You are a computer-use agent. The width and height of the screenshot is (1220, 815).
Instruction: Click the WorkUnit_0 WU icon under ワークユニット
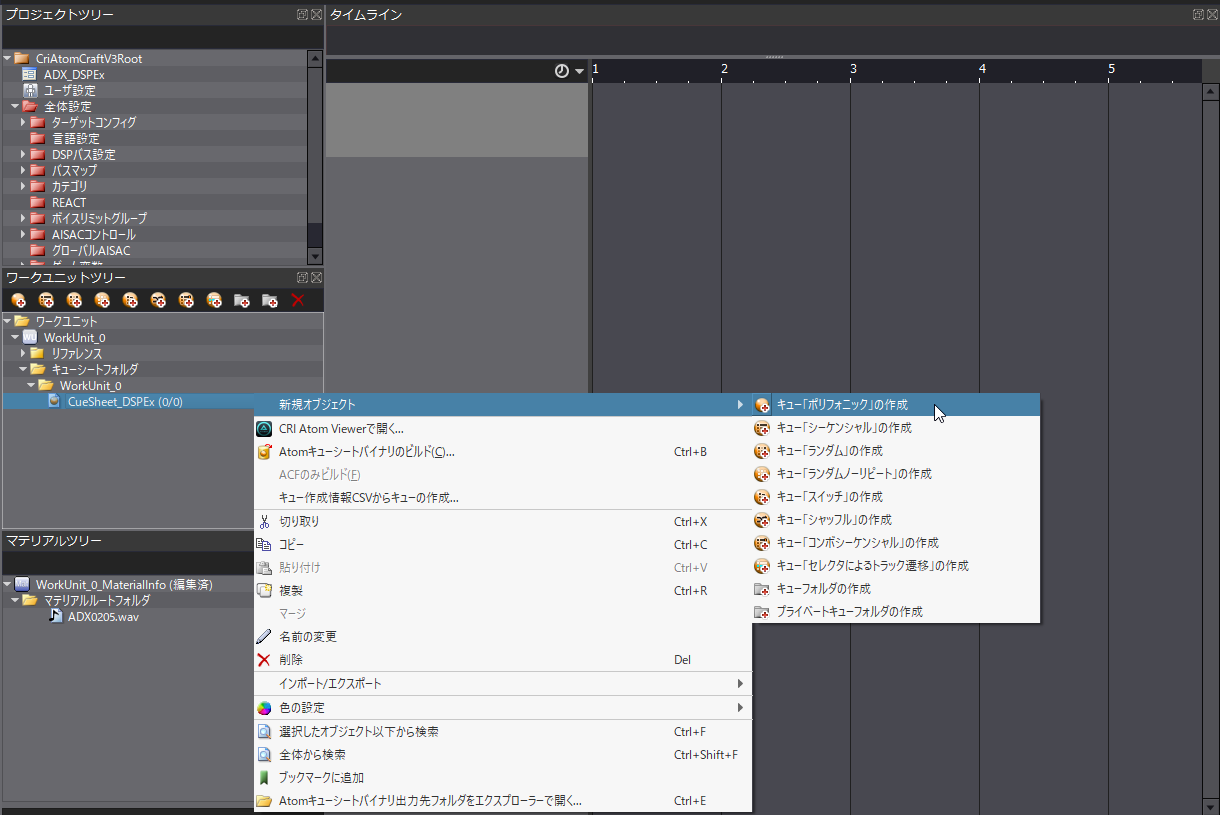click(29, 338)
